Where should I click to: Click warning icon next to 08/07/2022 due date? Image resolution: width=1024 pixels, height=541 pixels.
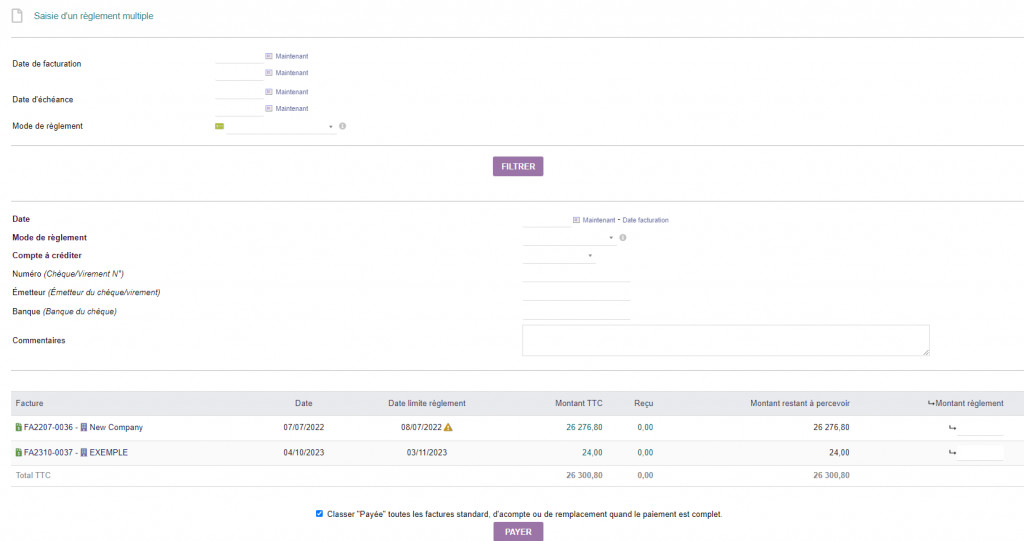448,427
